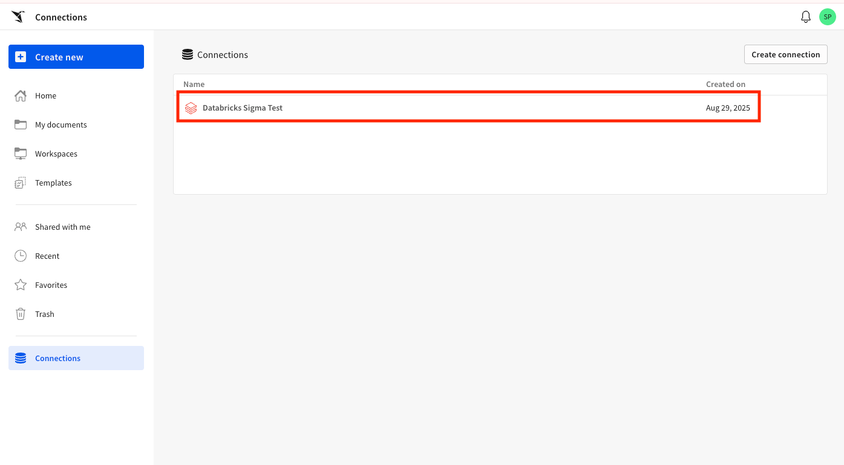Sort by the Created on column header

pyautogui.click(x=725, y=84)
